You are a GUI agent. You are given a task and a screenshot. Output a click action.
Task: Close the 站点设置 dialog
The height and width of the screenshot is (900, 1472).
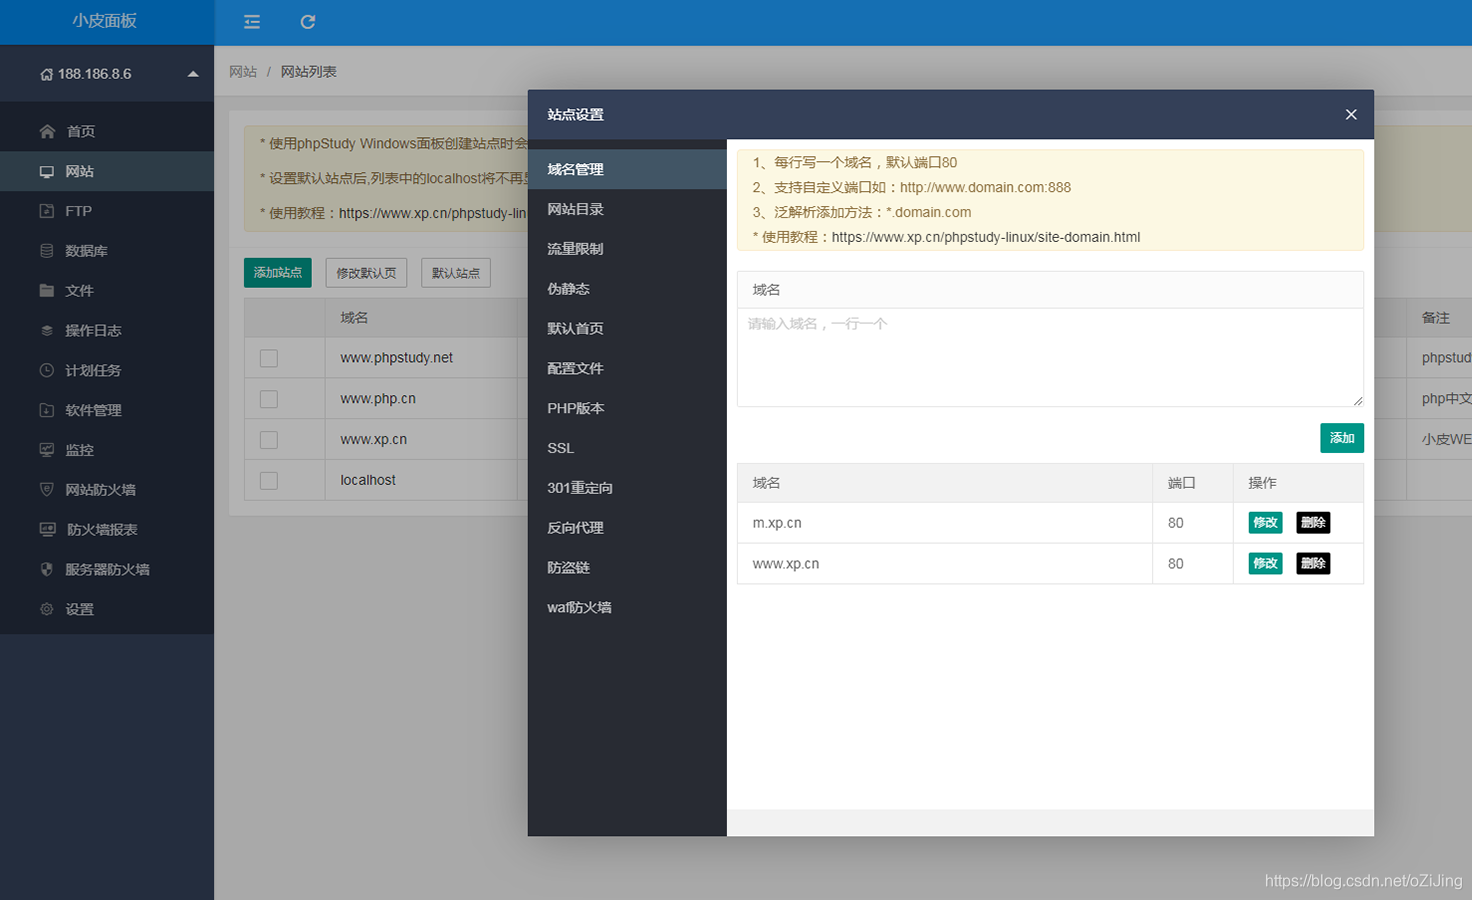click(1351, 115)
